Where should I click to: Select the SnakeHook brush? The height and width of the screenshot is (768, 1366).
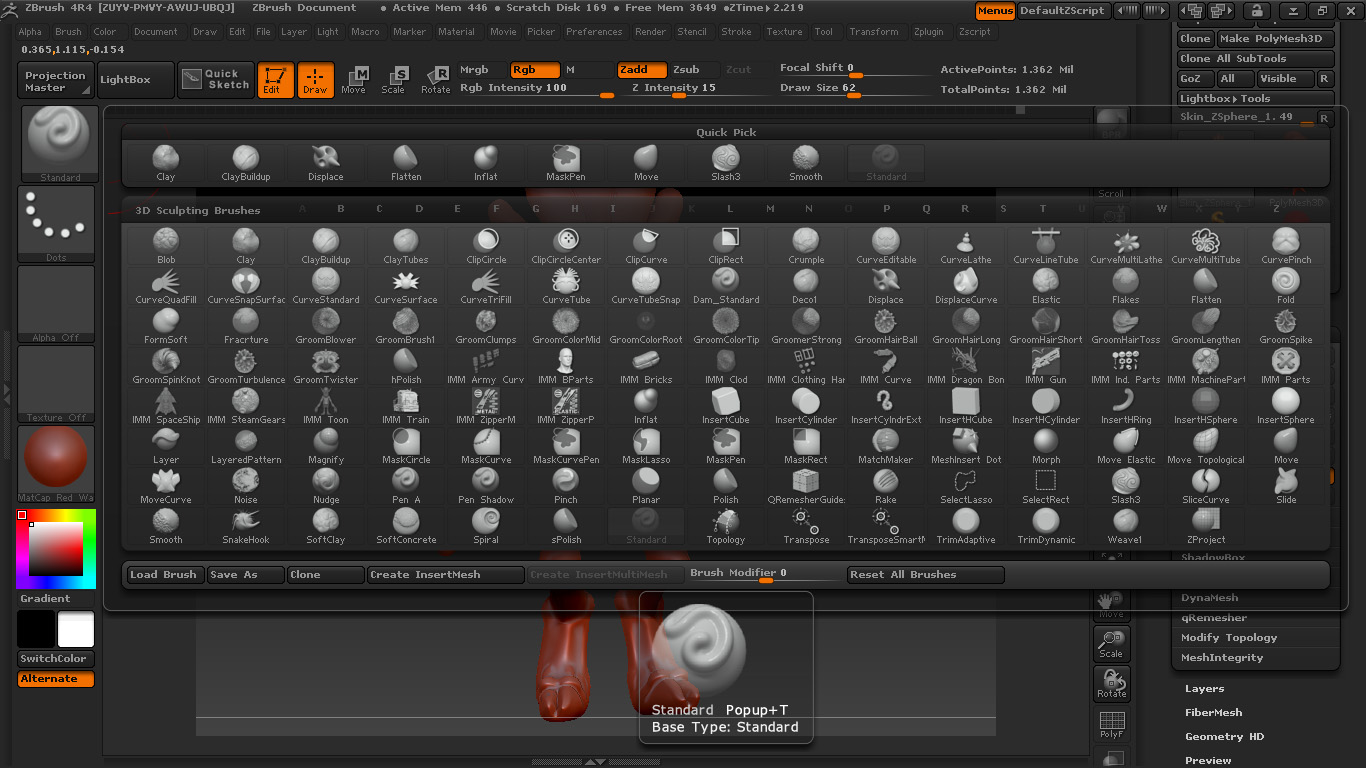(x=246, y=526)
